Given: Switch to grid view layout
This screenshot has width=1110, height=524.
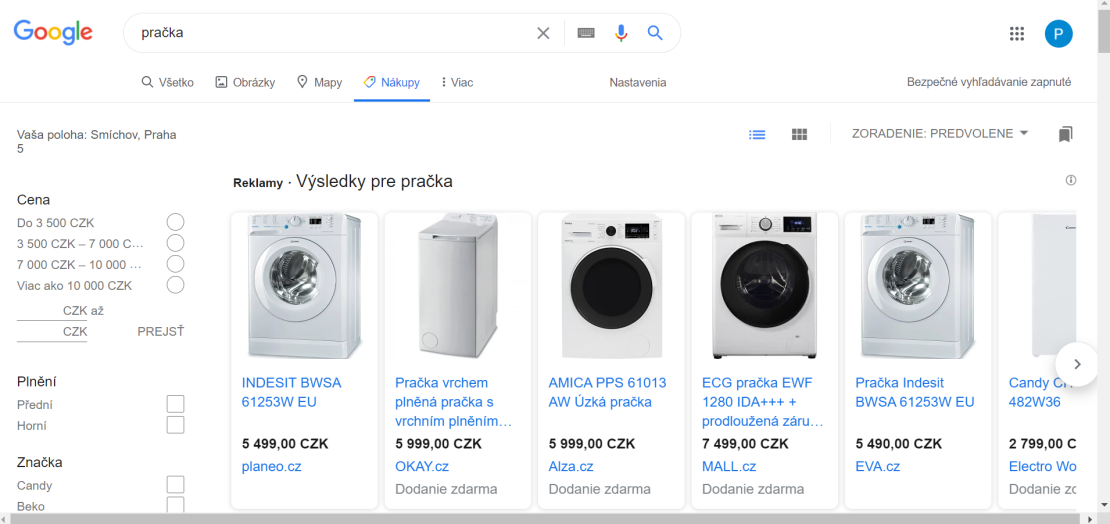Looking at the screenshot, I should 799,134.
